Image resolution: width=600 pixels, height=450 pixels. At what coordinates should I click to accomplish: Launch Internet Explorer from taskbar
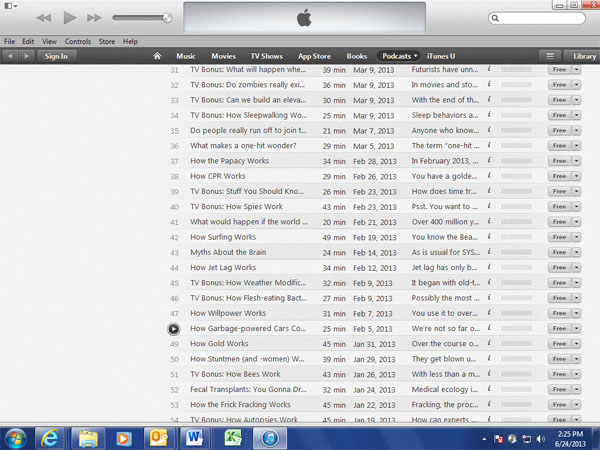tap(50, 438)
